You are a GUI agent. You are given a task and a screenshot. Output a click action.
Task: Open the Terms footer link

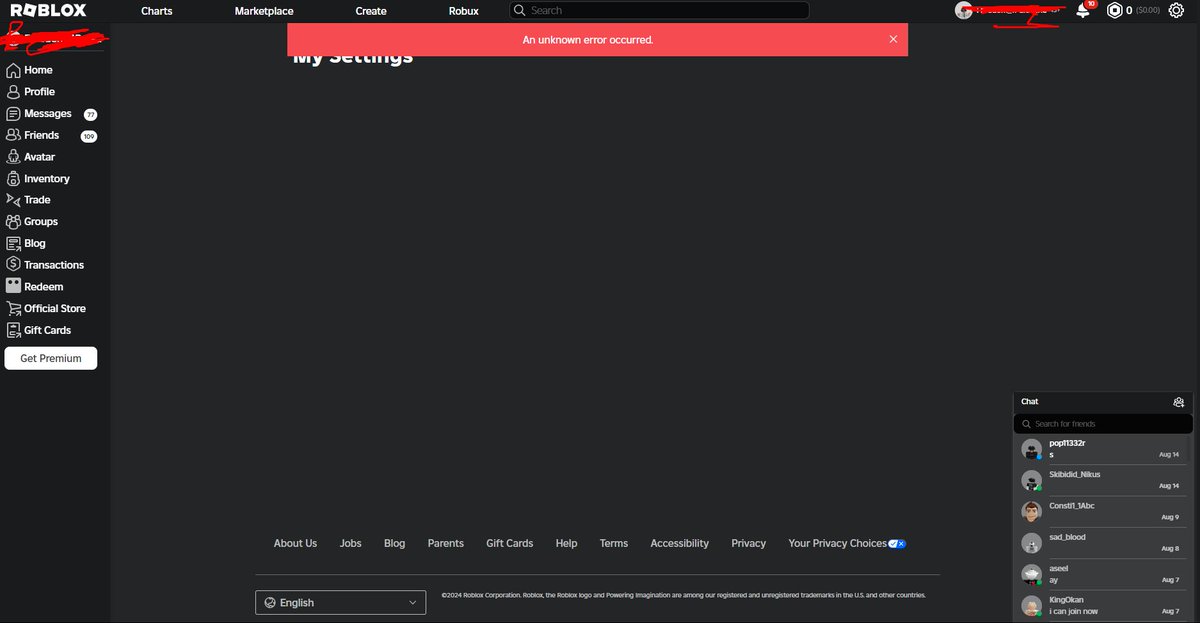[614, 543]
